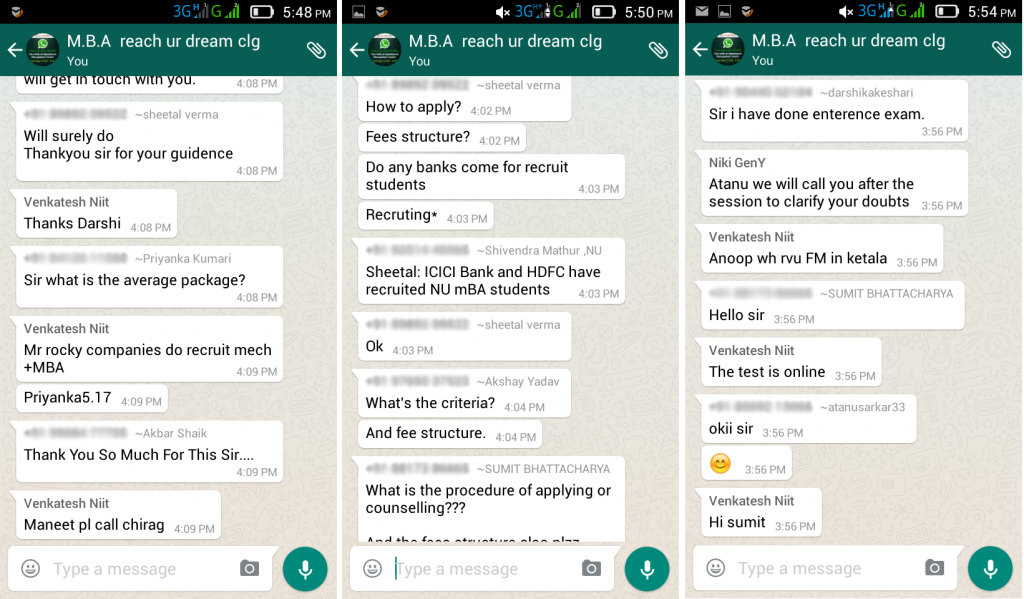Select the 'Thank You So Much For This Sir' message
This screenshot has height=599, width=1024.
point(150,451)
